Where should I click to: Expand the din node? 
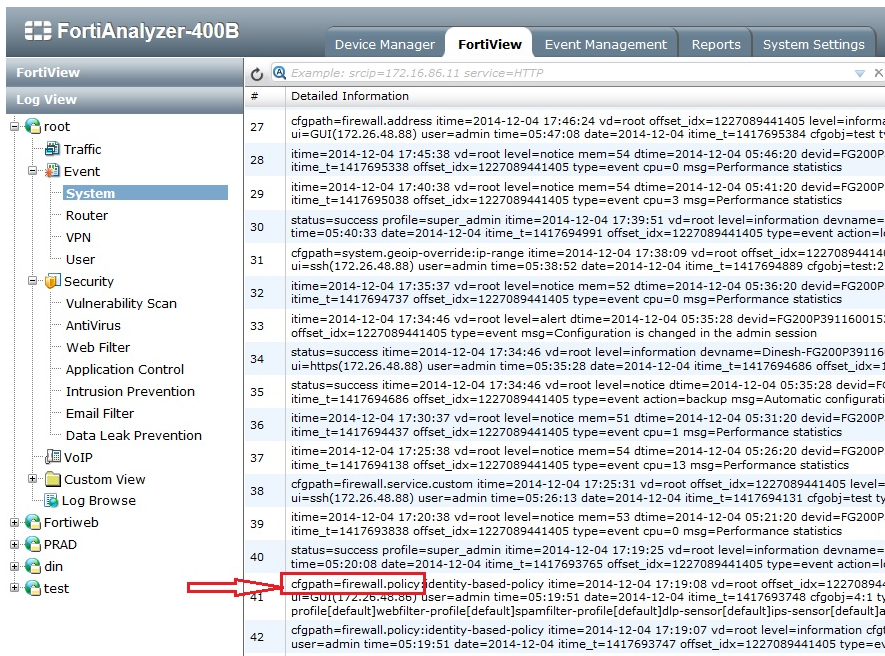pos(15,566)
